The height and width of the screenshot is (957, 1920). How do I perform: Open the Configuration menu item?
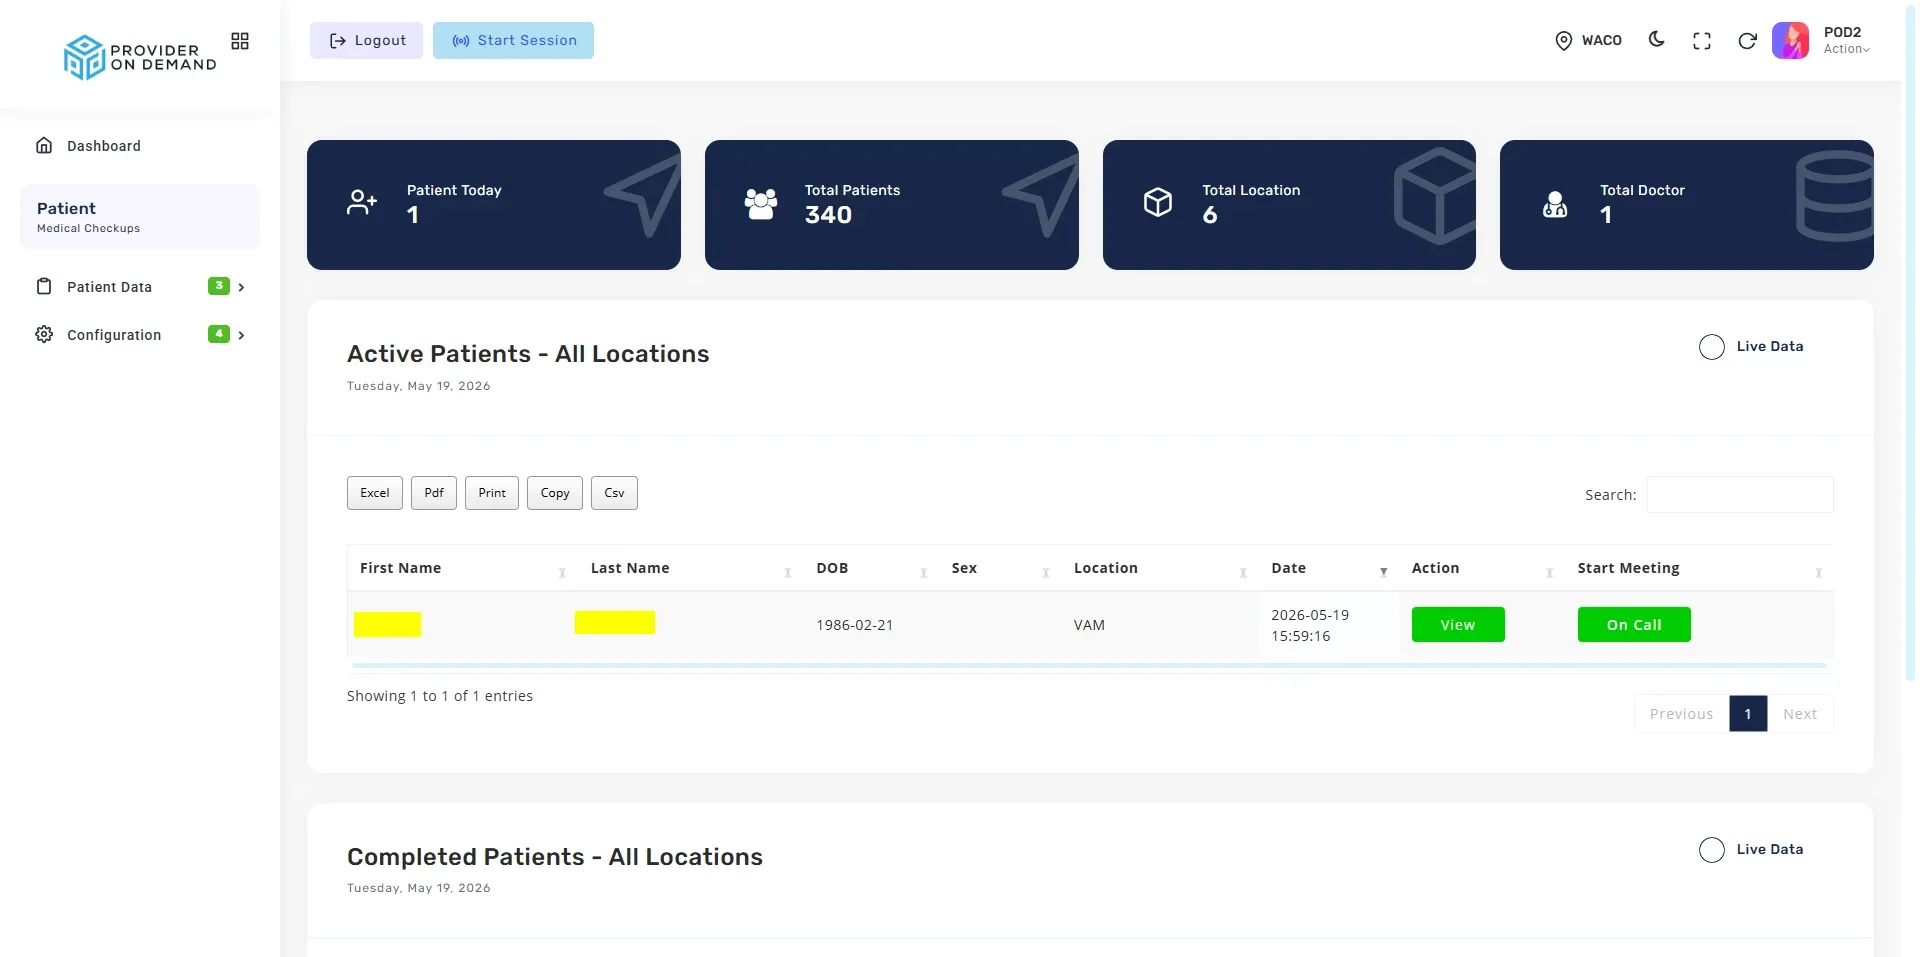point(140,335)
